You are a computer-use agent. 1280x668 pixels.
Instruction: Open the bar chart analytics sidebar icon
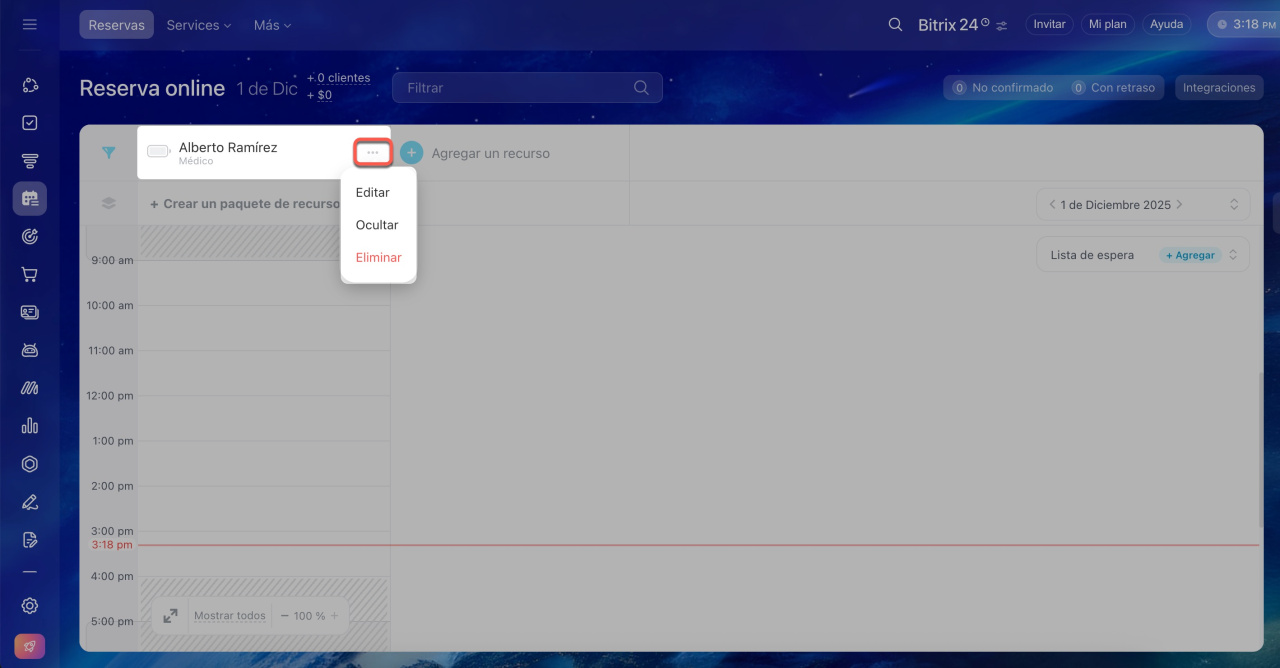[30, 426]
